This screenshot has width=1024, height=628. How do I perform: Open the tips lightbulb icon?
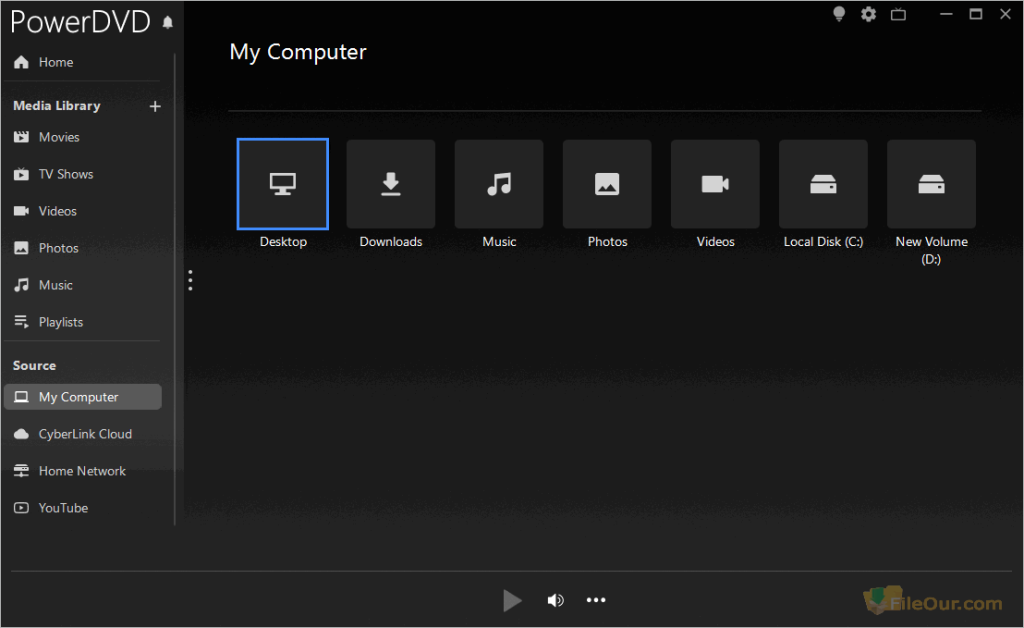(x=838, y=14)
